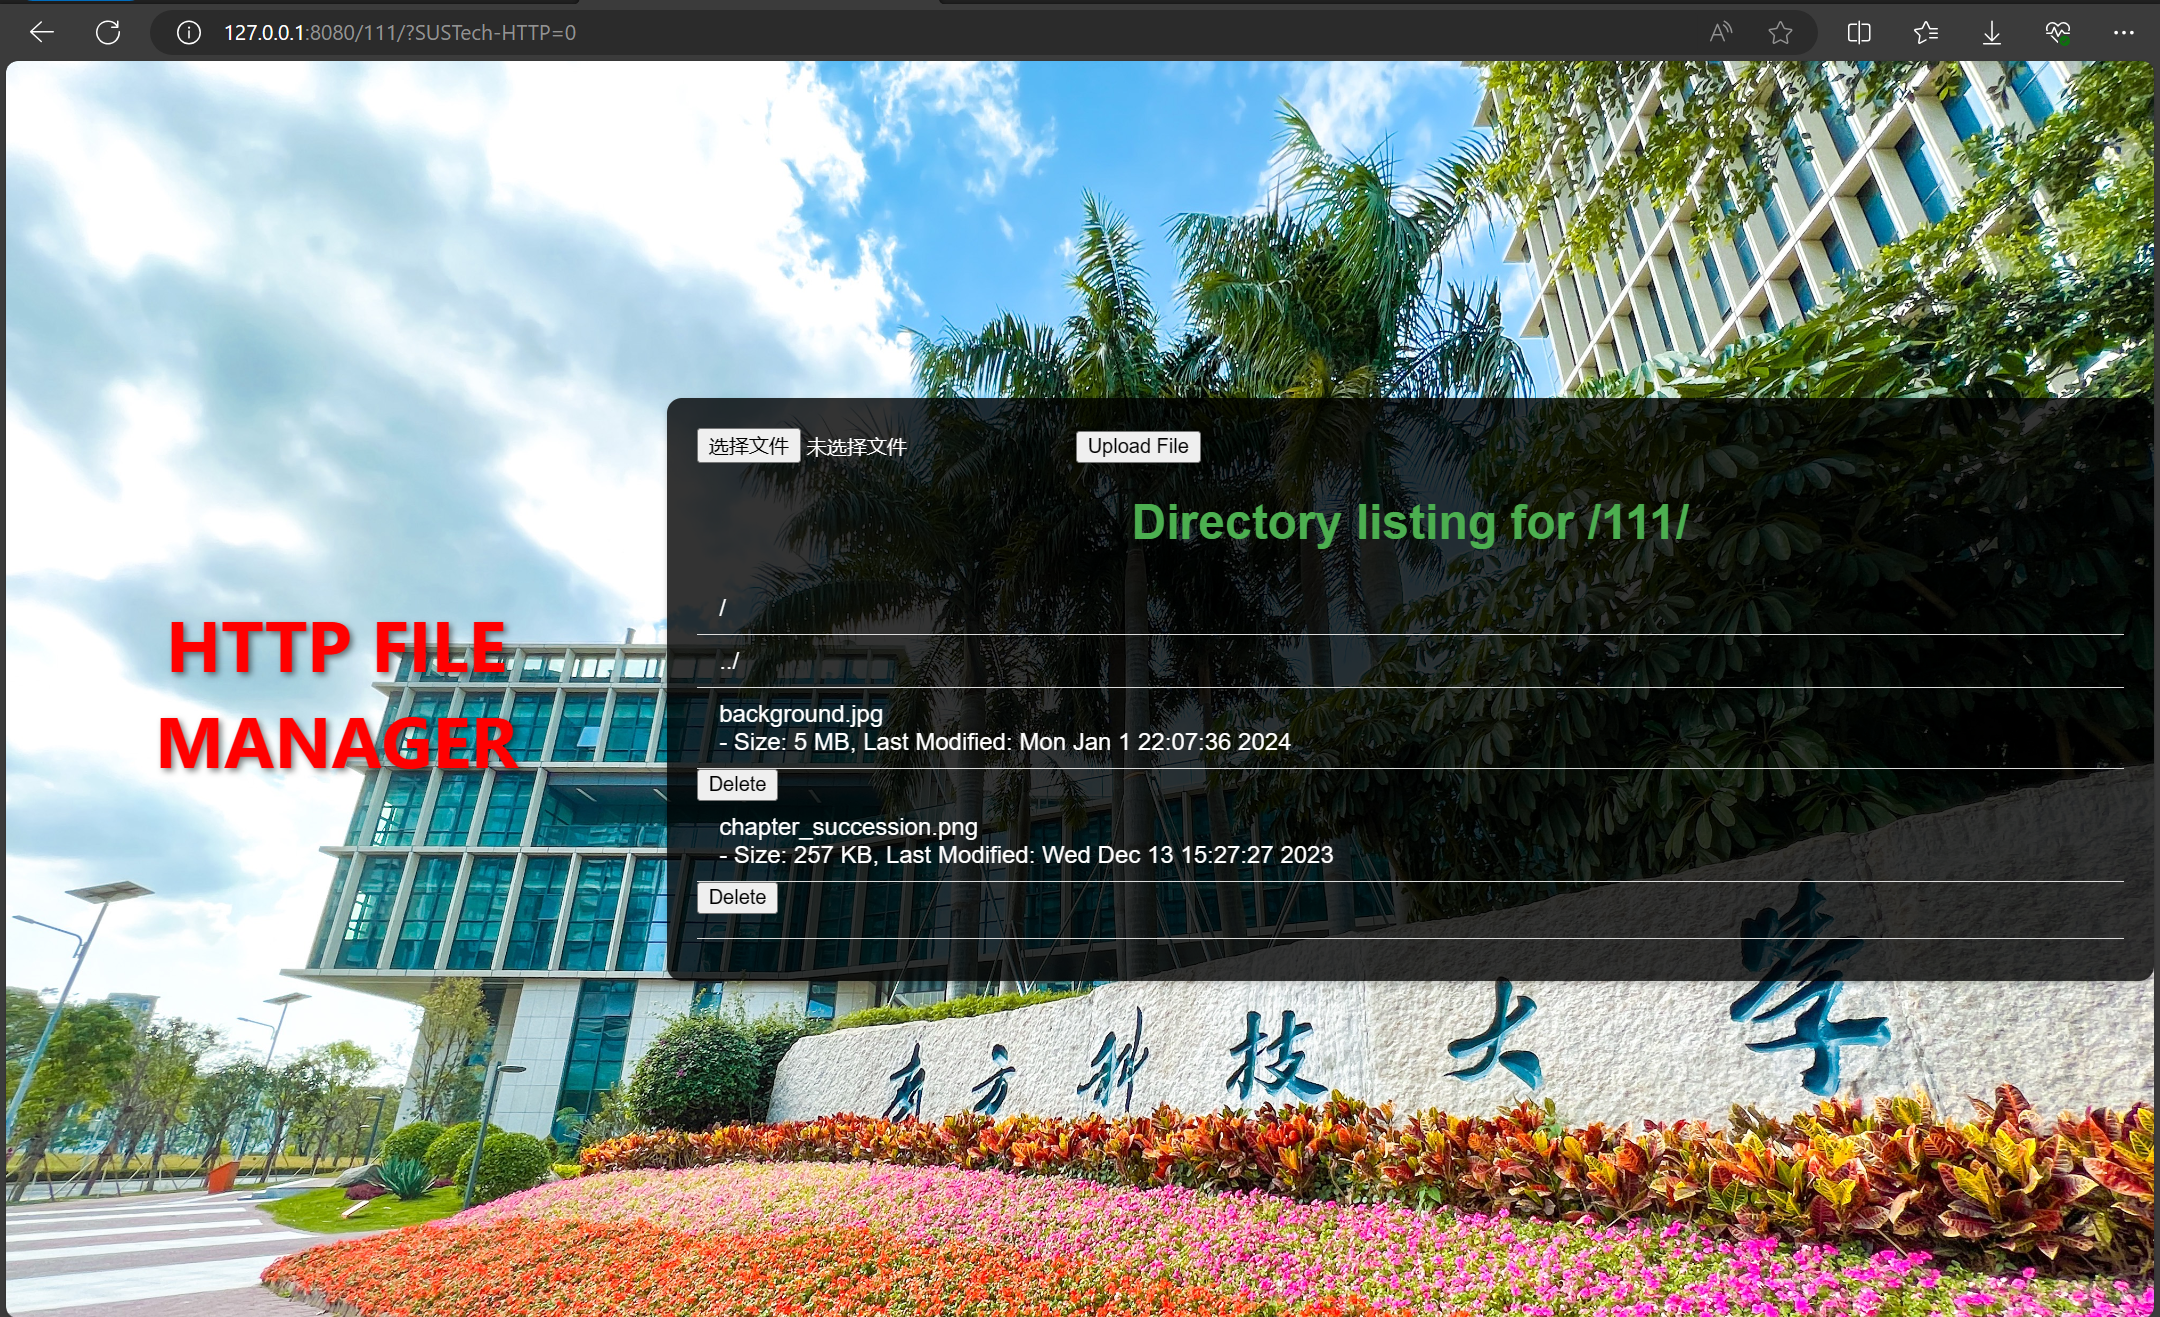The height and width of the screenshot is (1317, 2160).
Task: Activate the Read Aloud icon
Action: click(x=1720, y=33)
